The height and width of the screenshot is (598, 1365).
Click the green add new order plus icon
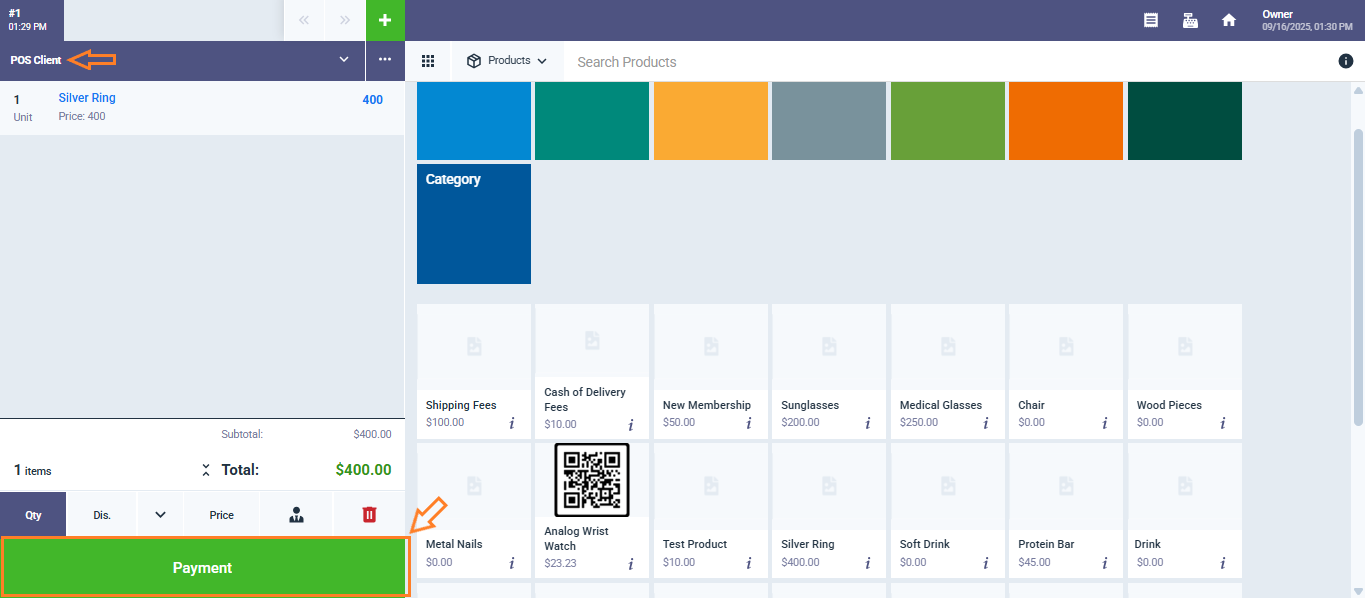click(x=385, y=20)
